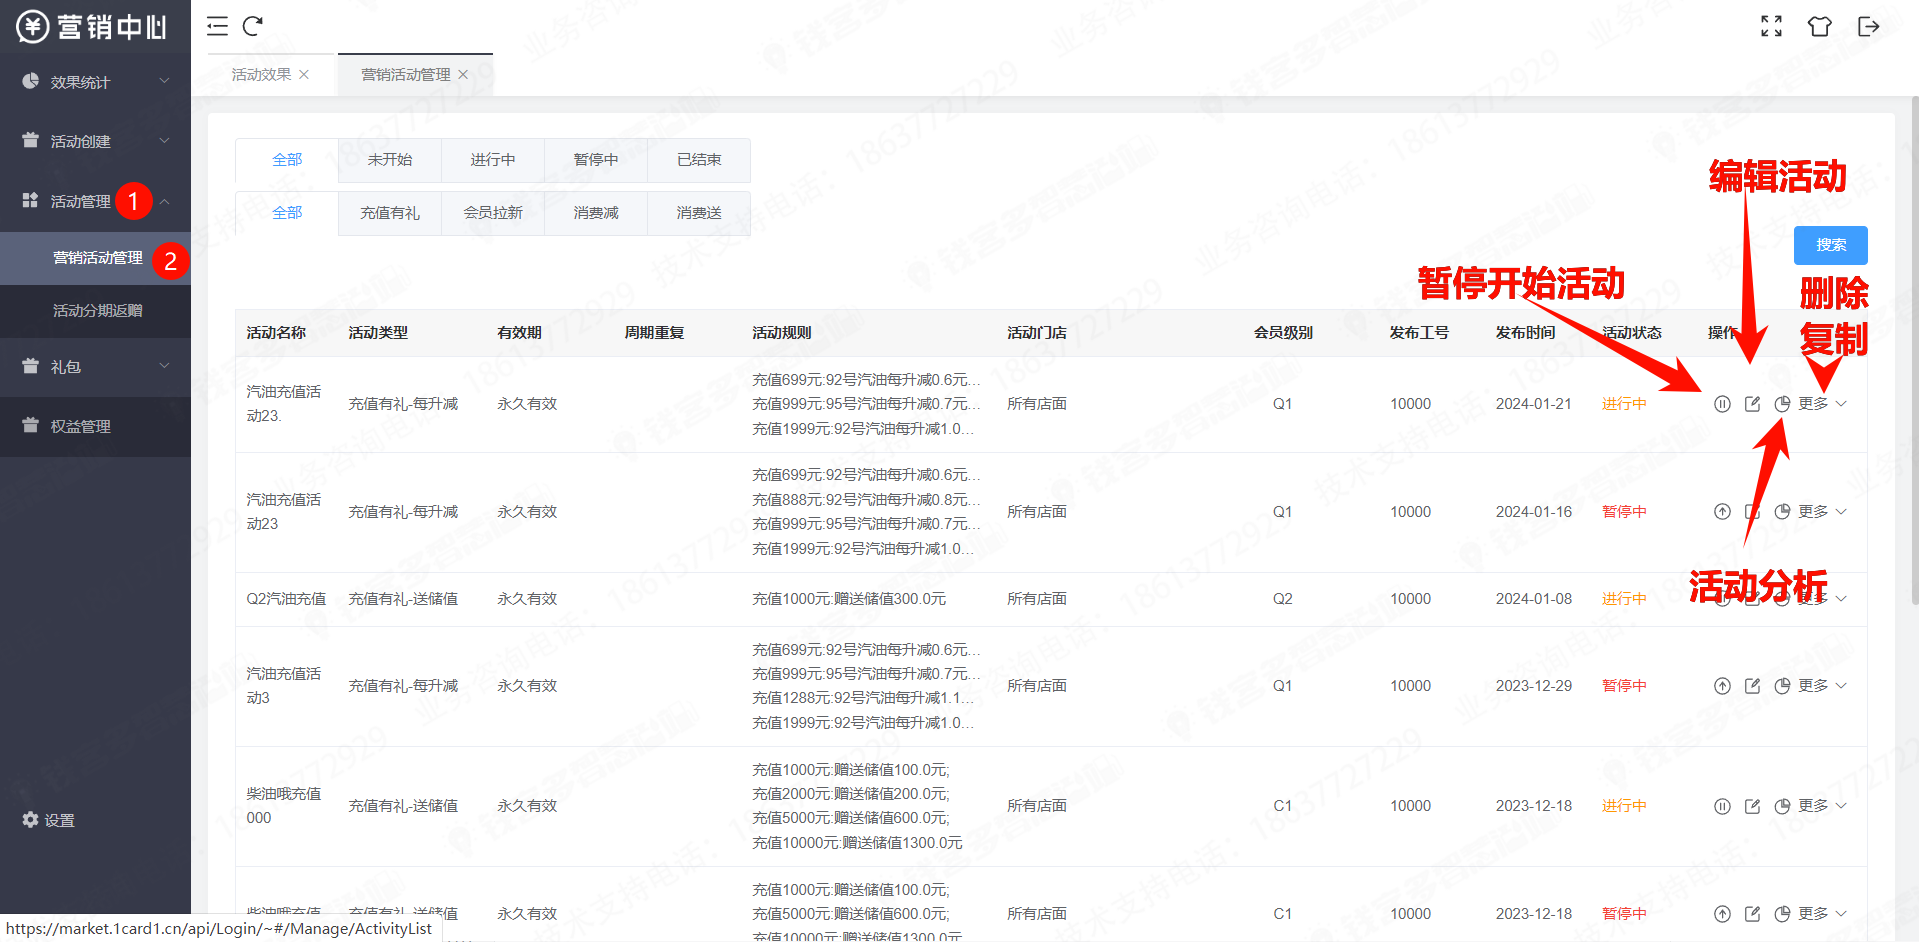Expand the 礼包 sidebar menu

click(95, 367)
